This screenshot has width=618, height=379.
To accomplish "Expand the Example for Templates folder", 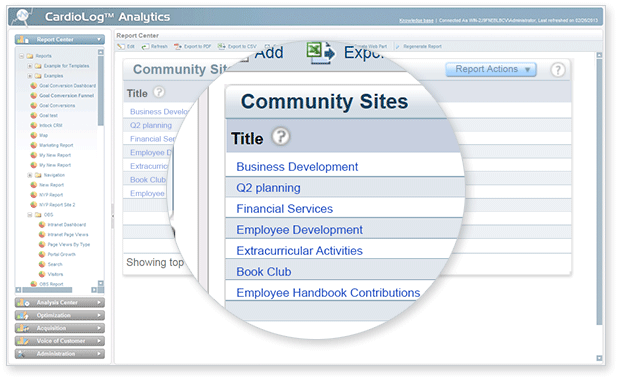I will point(30,66).
